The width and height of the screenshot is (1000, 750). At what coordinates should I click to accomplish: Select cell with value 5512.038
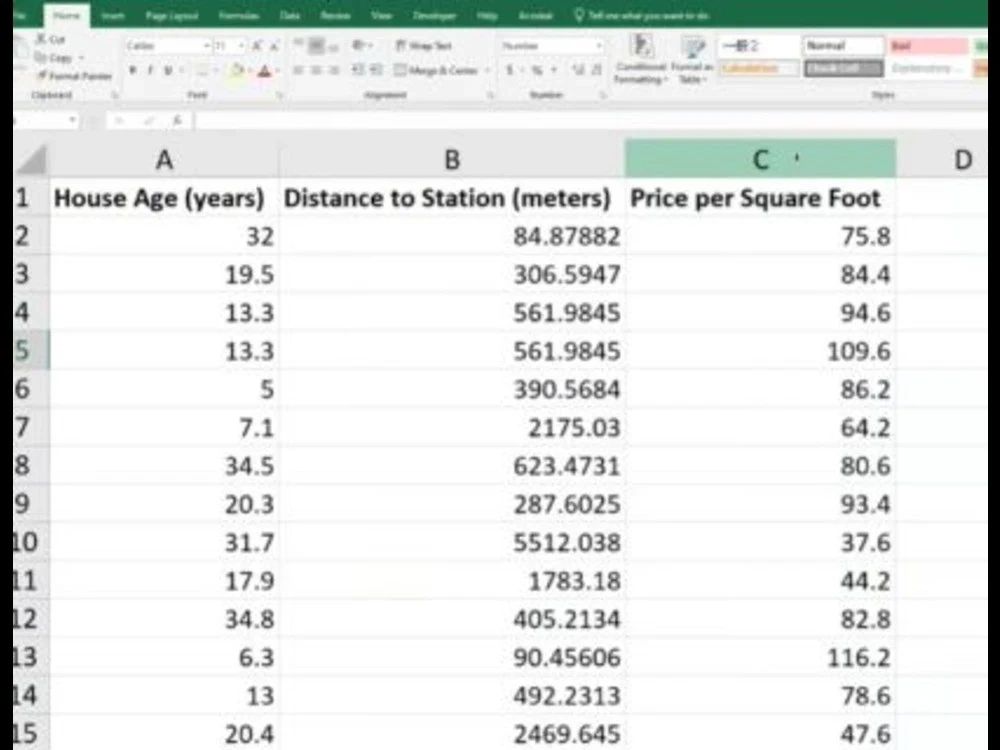pos(452,543)
